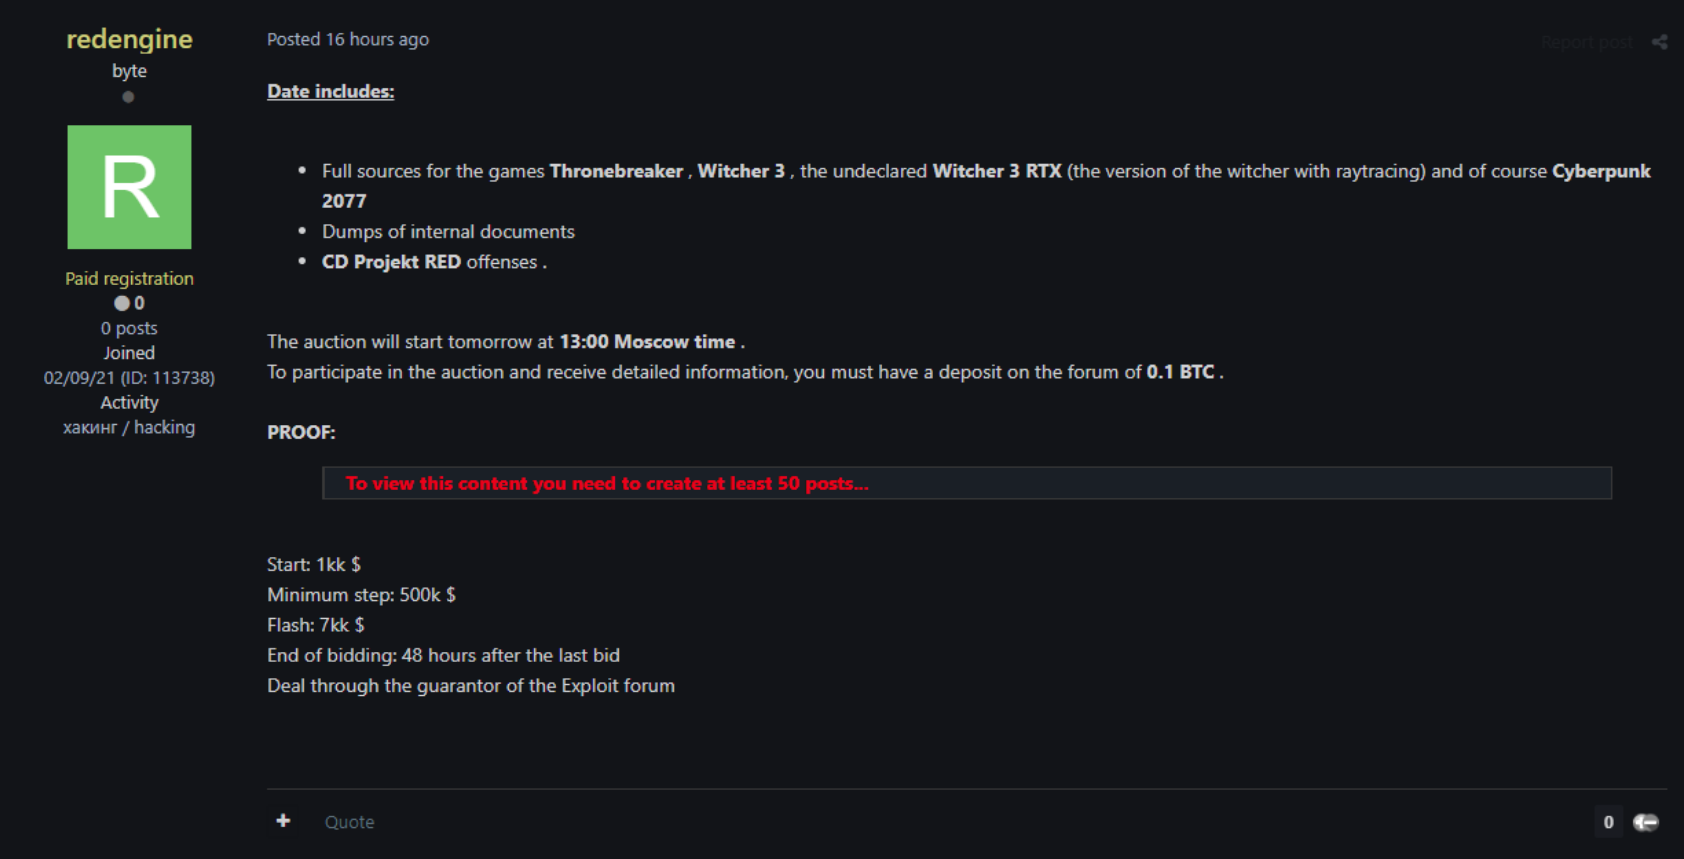This screenshot has height=859, width=1684.
Task: Click the byte rank label
Action: (129, 71)
